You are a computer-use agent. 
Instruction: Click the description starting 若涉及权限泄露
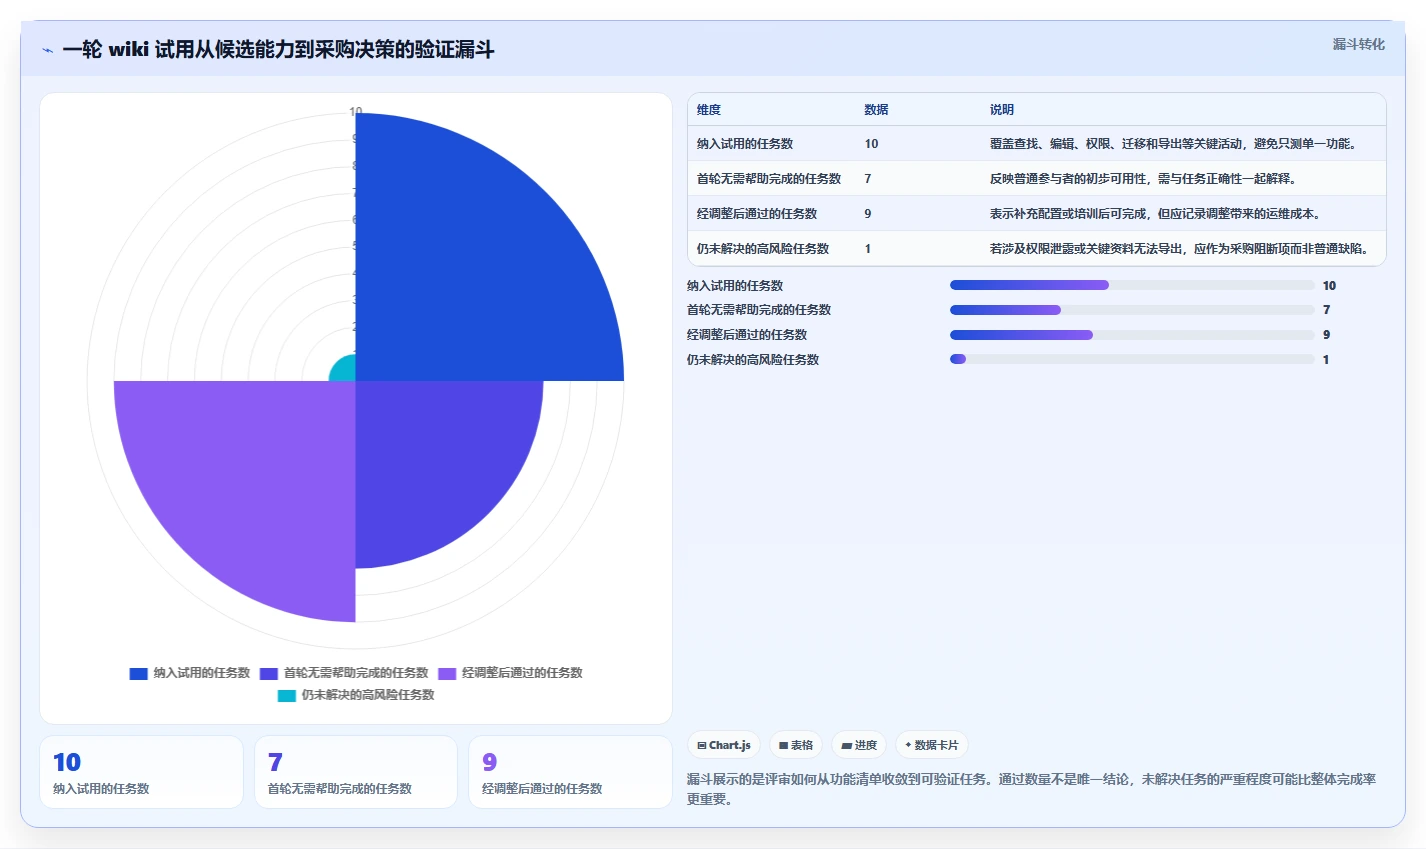[1180, 249]
